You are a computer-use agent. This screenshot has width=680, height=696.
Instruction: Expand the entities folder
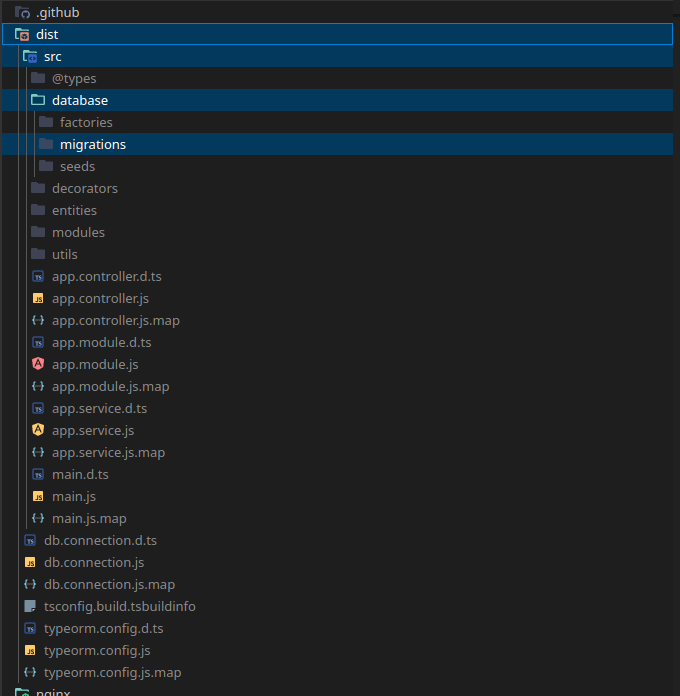click(337, 210)
